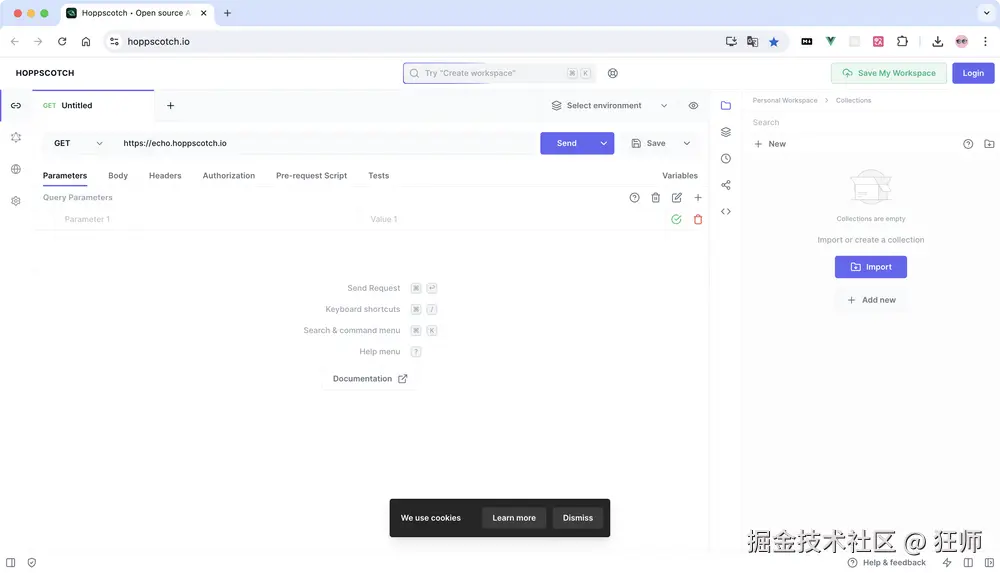The height and width of the screenshot is (573, 1000).
Task: Open browser downloads icon
Action: [938, 41]
